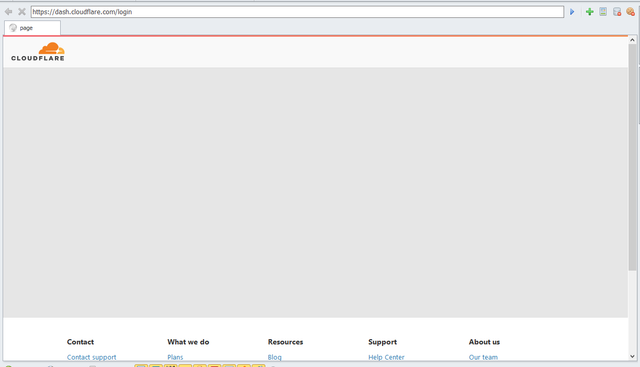Click the scrollbar up arrow
The height and width of the screenshot is (367, 640).
(632, 40)
